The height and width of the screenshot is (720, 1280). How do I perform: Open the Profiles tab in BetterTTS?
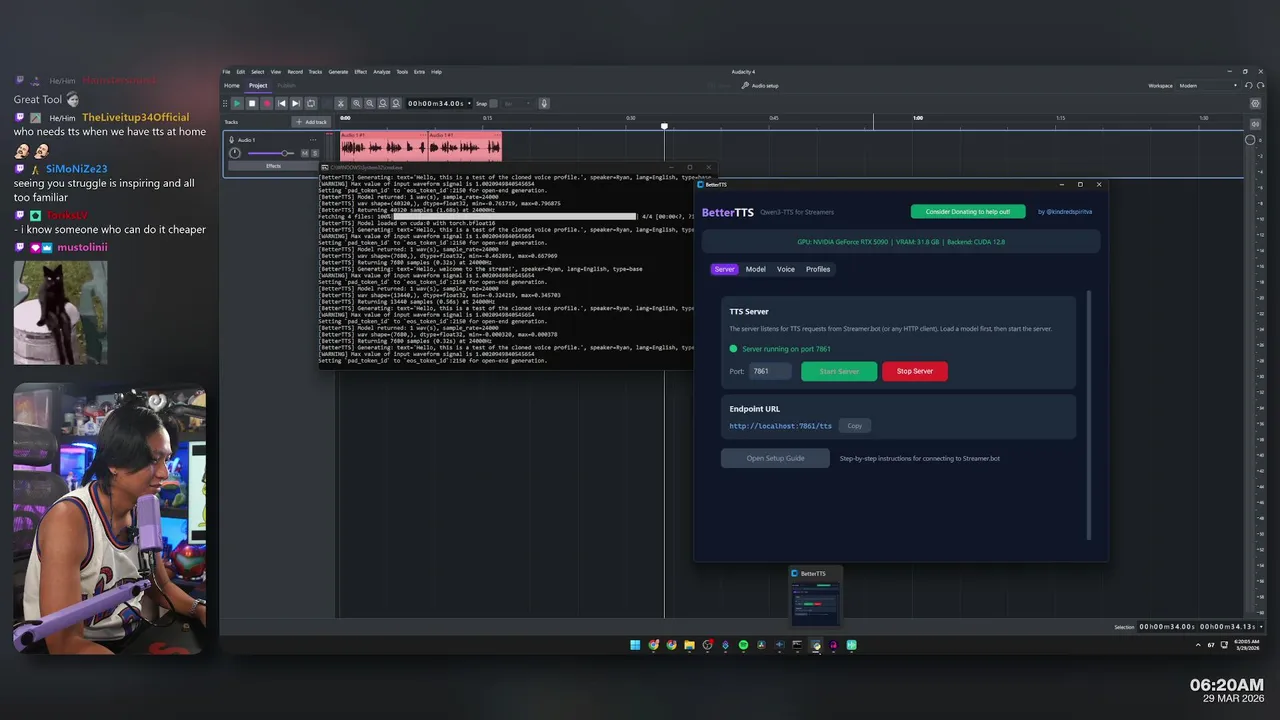[818, 269]
